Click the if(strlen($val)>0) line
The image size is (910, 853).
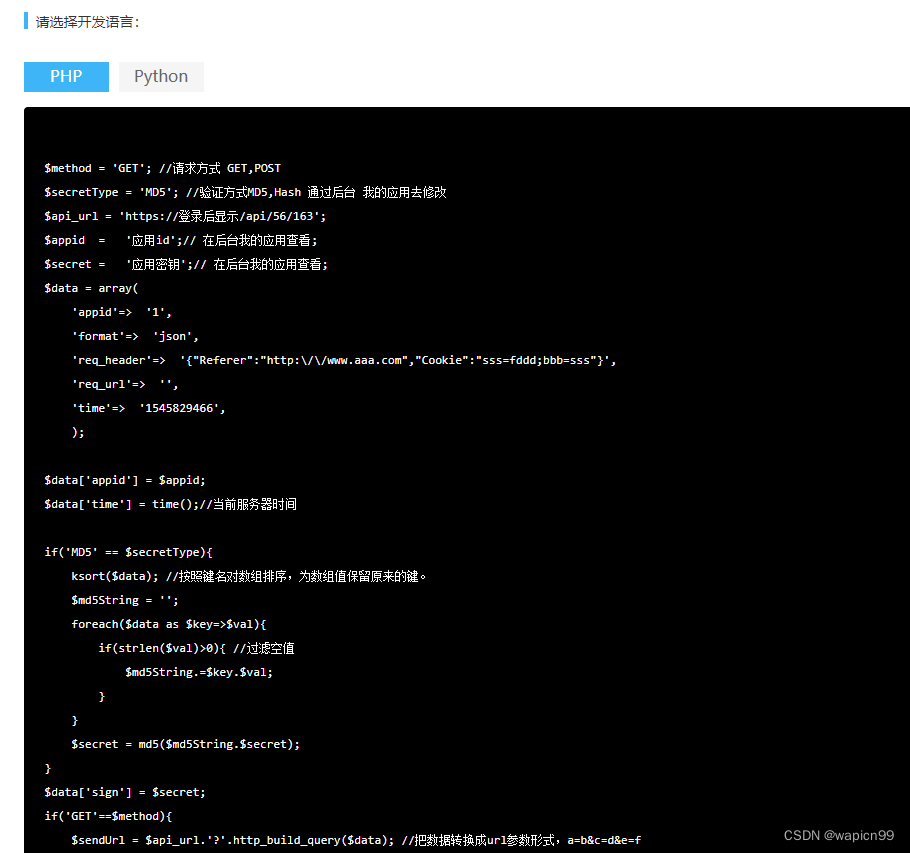coord(195,648)
